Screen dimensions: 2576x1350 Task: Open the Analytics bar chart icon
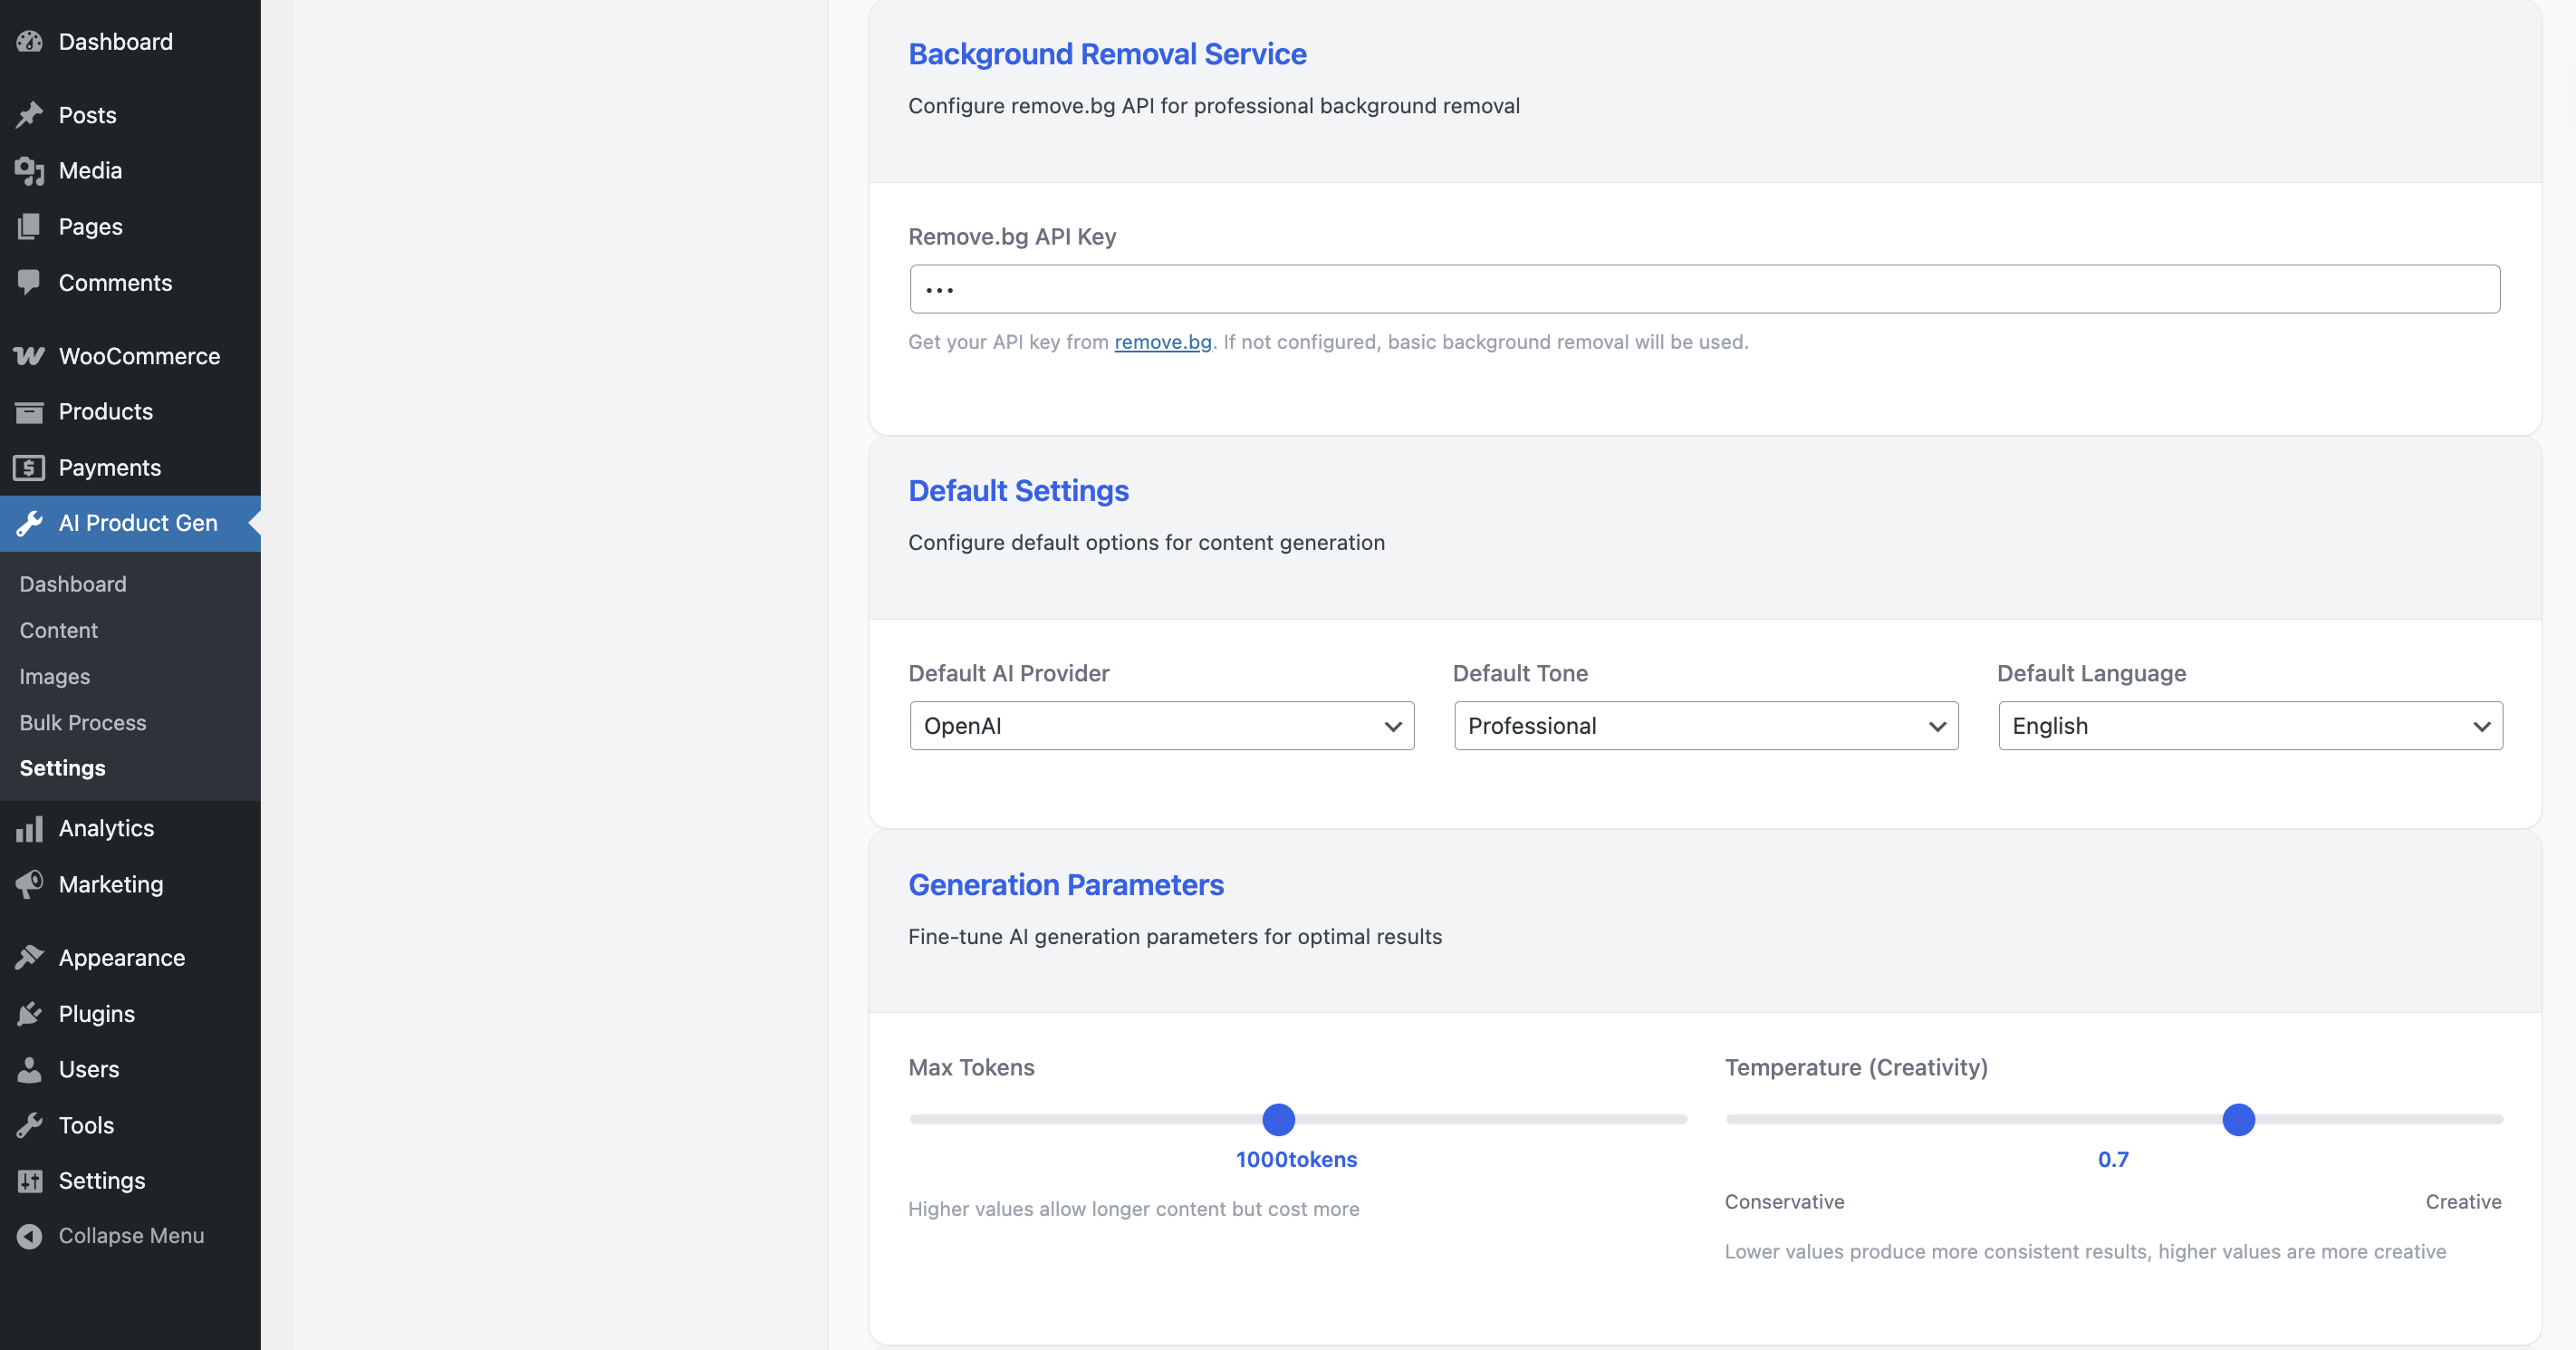29,828
